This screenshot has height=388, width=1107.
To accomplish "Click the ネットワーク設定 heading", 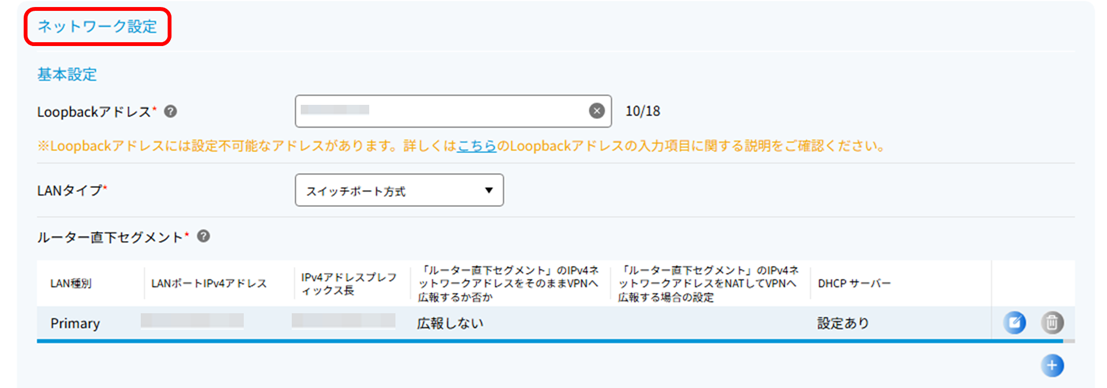I will (97, 28).
